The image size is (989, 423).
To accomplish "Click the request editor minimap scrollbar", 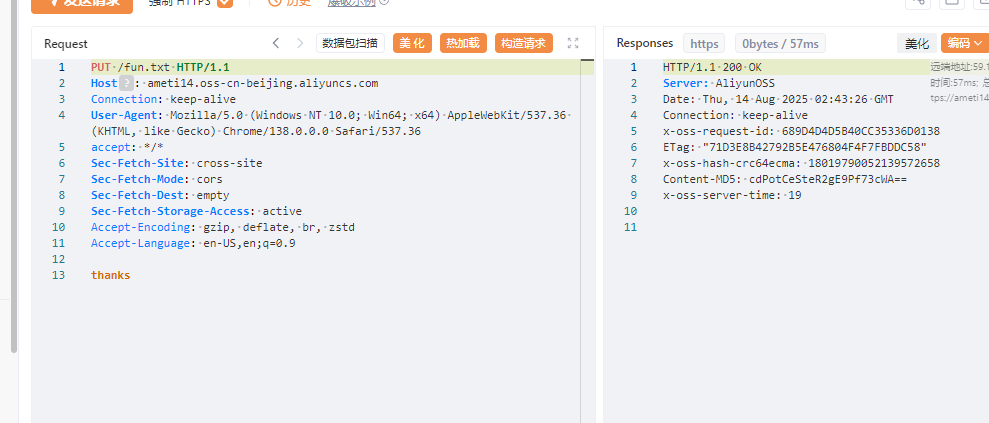I will (x=587, y=240).
